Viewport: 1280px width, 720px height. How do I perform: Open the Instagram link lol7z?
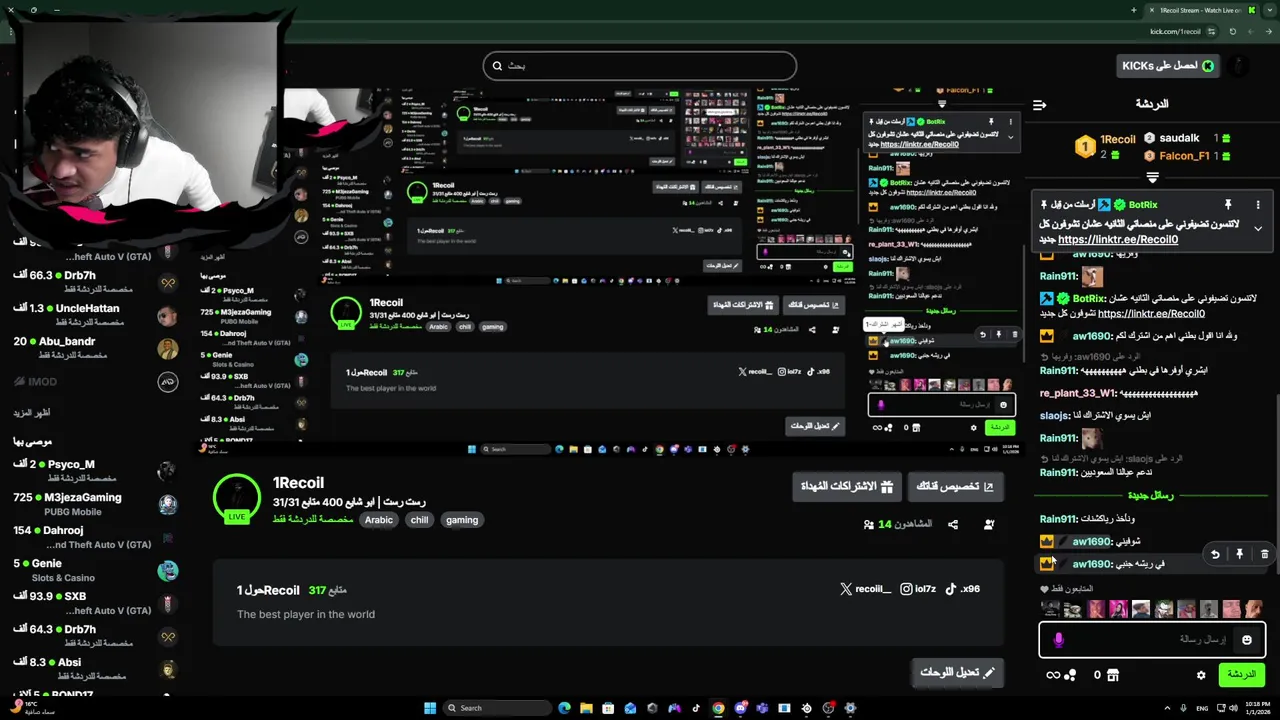point(918,589)
